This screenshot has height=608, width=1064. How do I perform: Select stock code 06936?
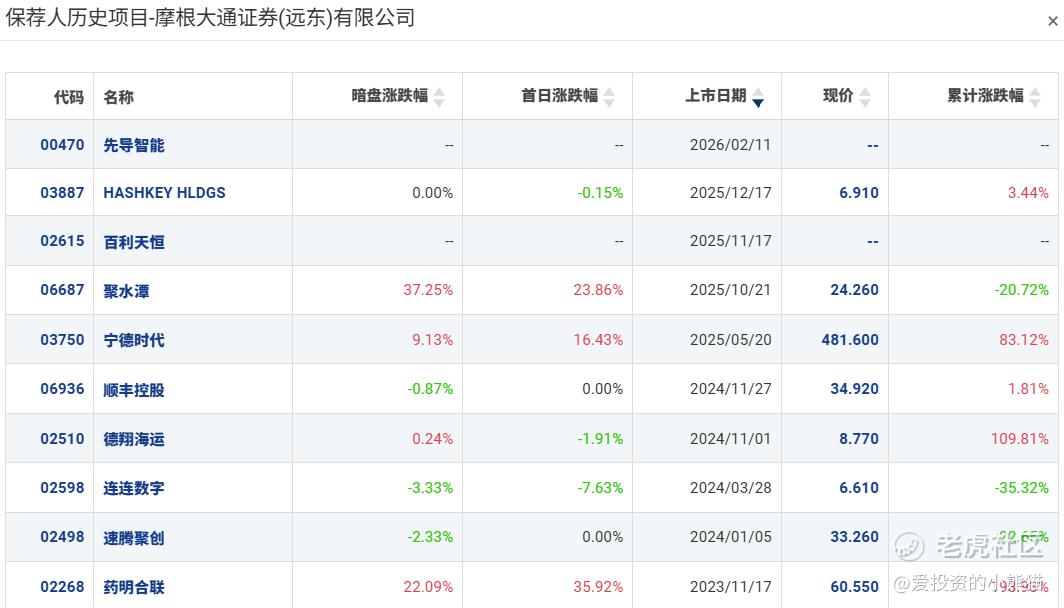62,389
